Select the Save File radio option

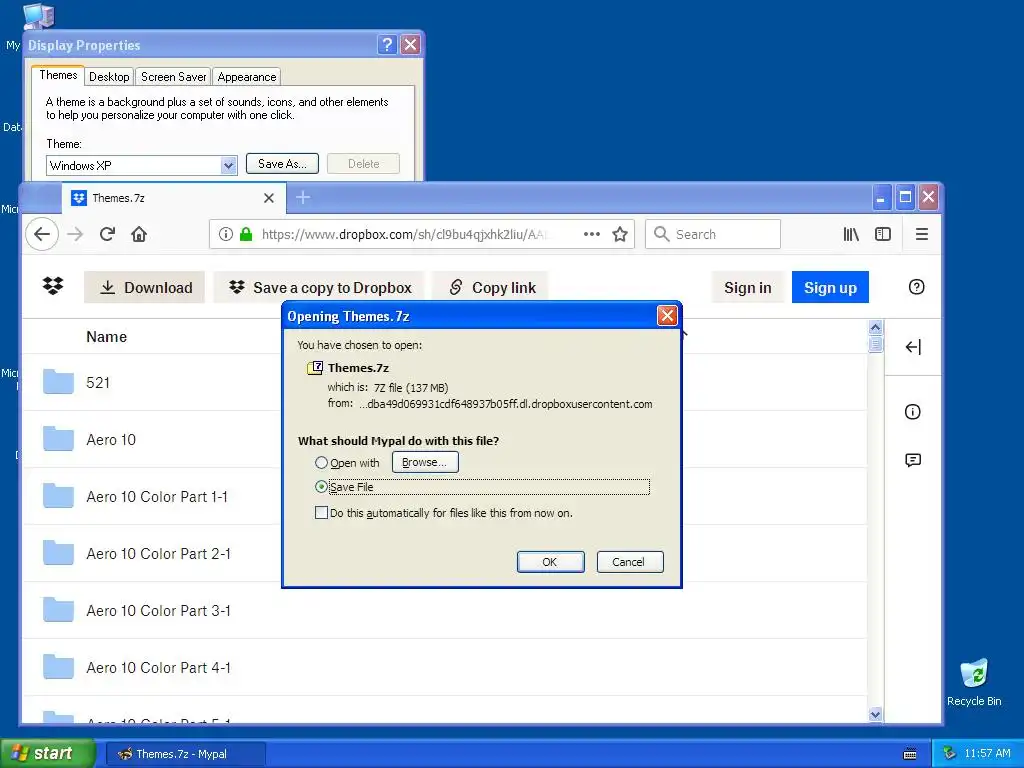pyautogui.click(x=321, y=487)
